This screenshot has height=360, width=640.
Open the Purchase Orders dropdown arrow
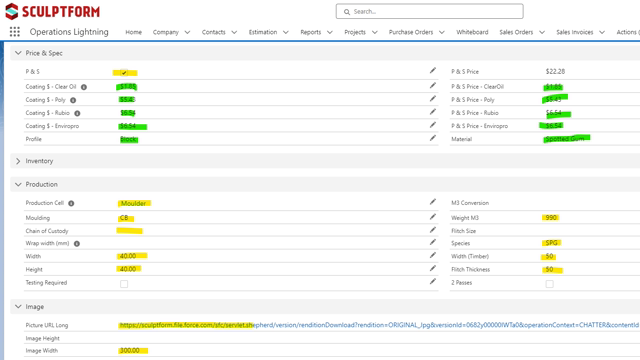(442, 32)
